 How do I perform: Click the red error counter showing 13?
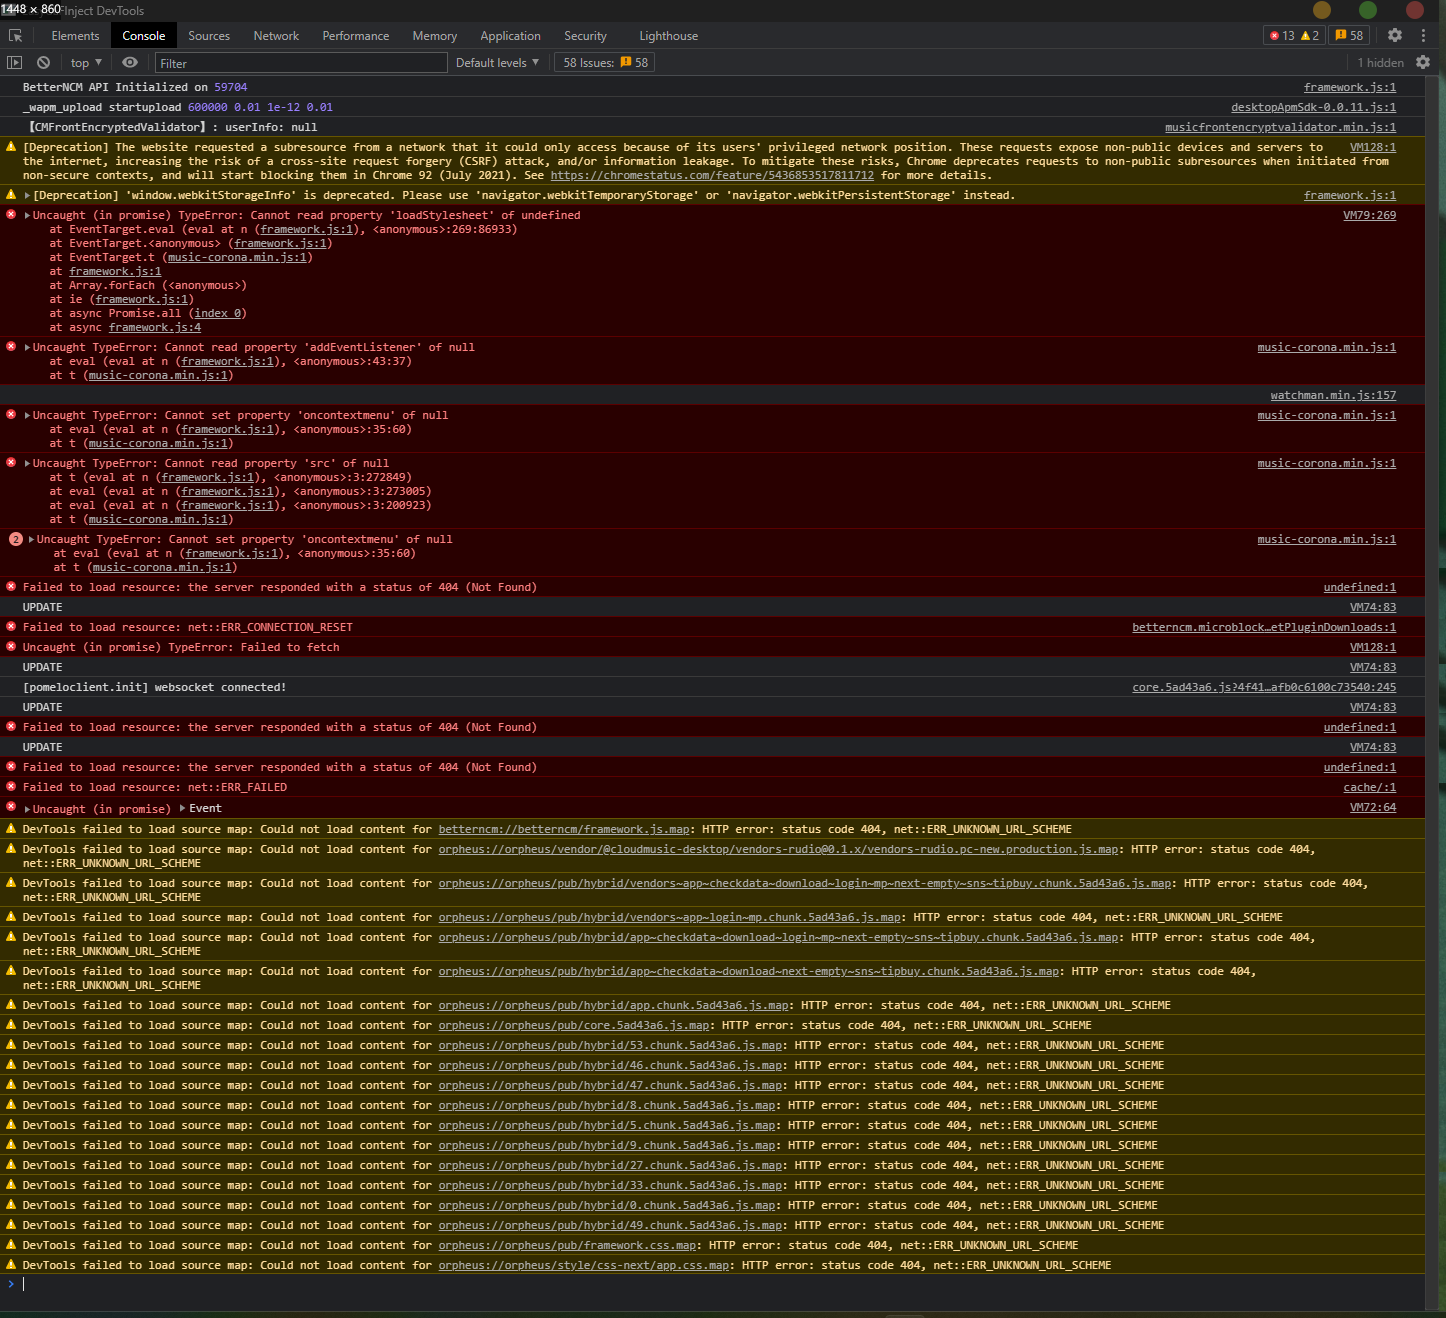(x=1283, y=35)
